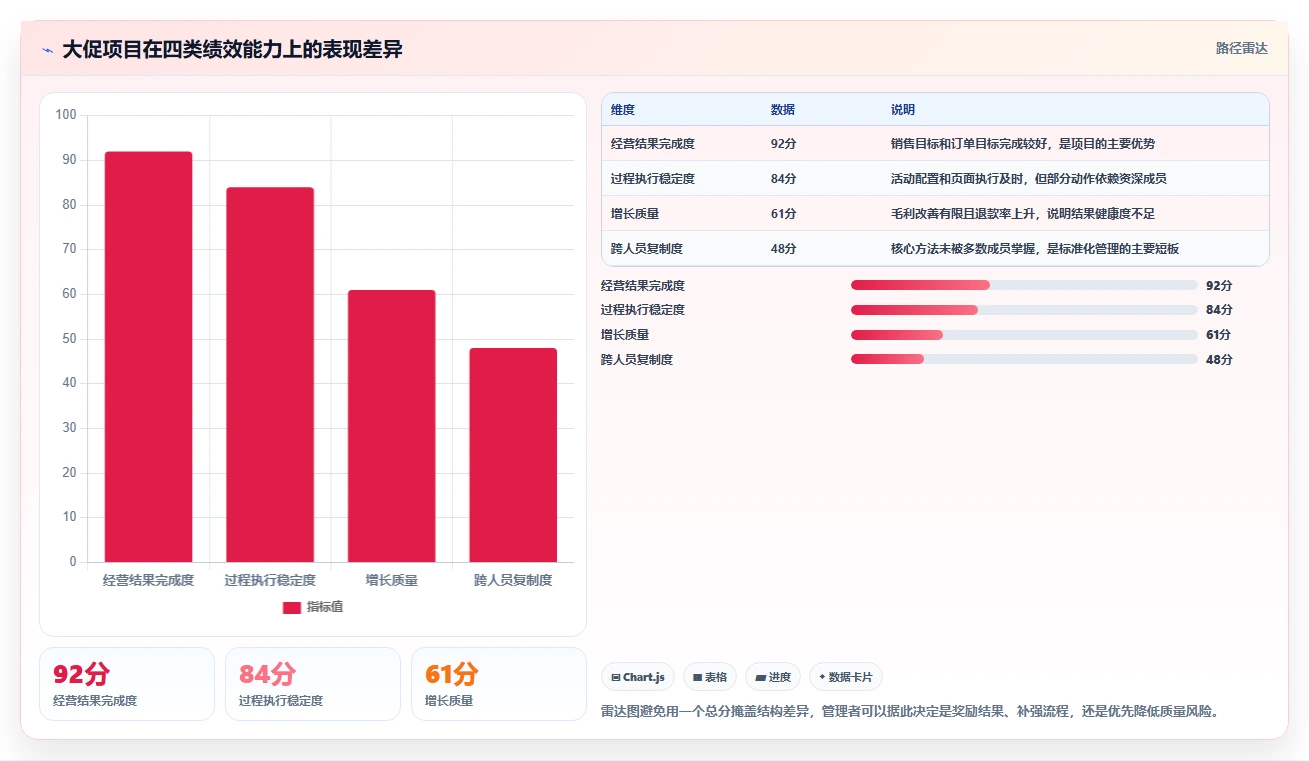Click the 路径雷达 label in header
This screenshot has height=761, width=1309.
[x=1241, y=48]
